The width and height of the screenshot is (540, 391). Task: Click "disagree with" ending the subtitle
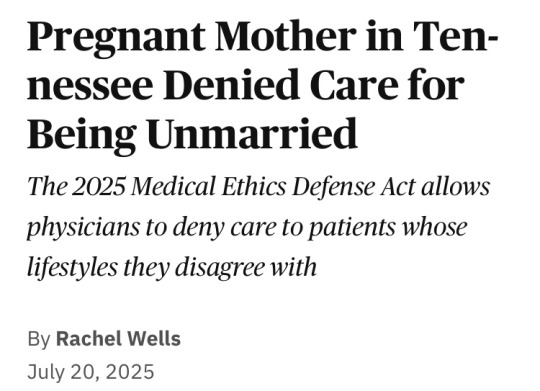246,268
